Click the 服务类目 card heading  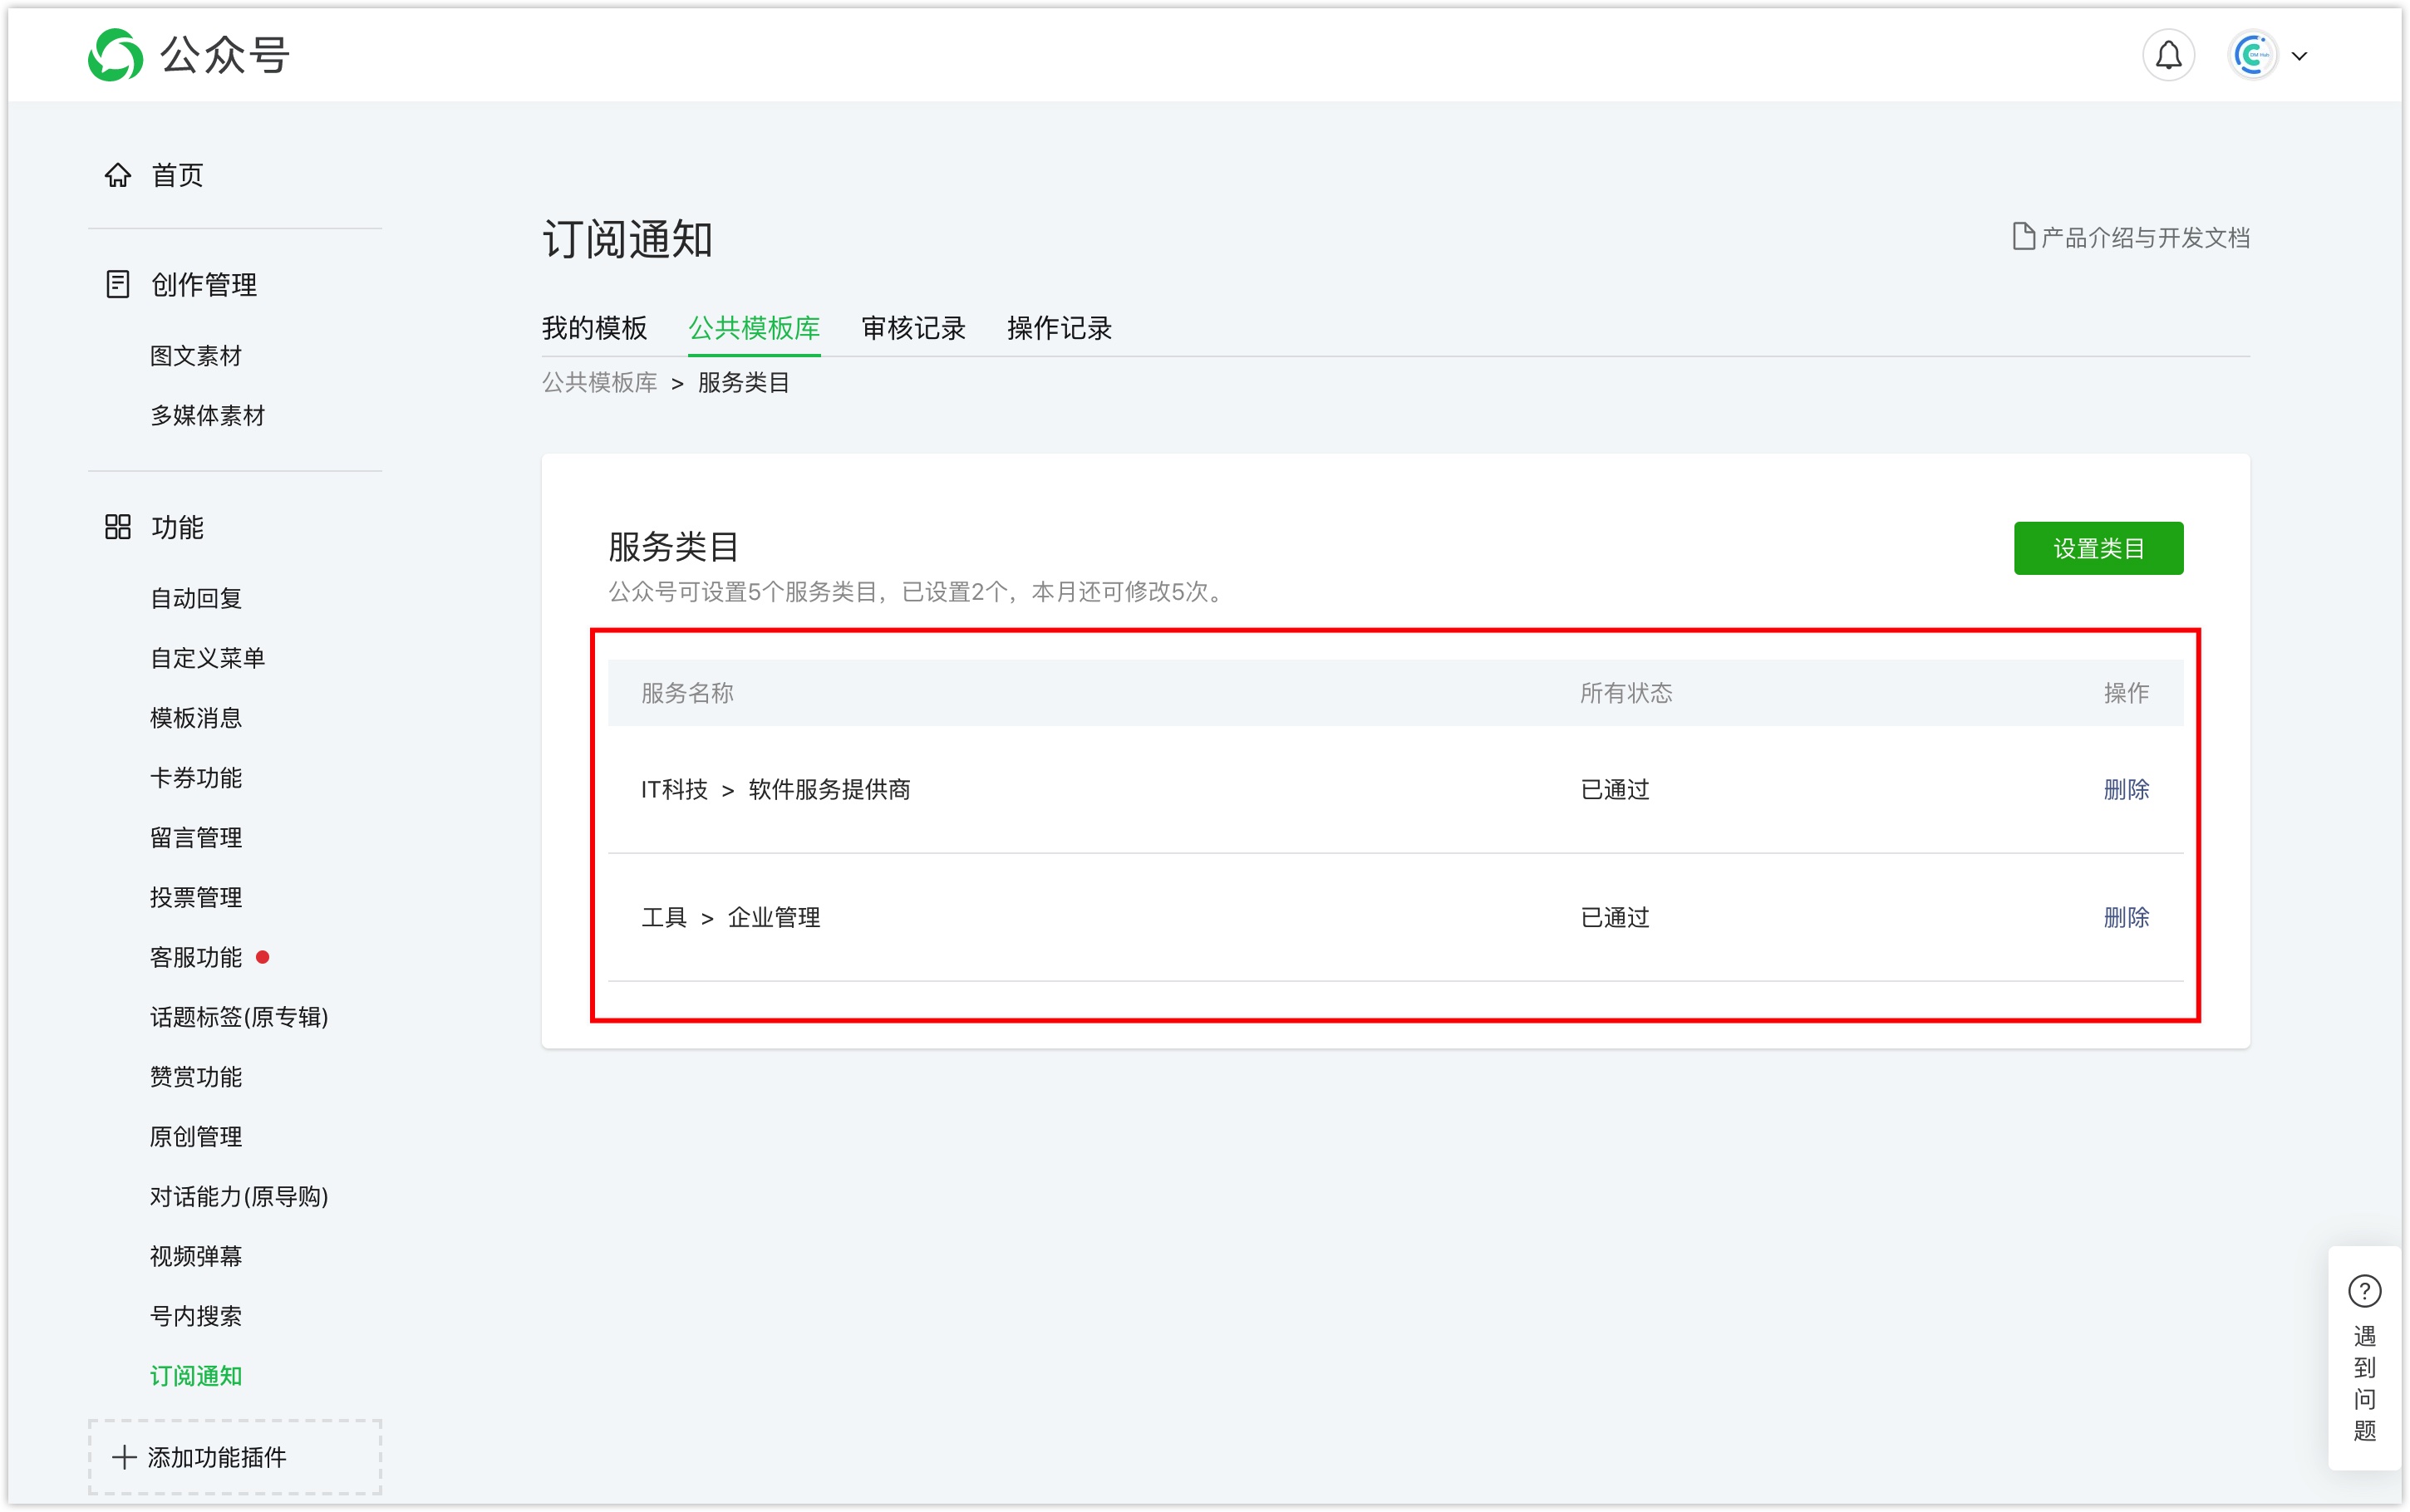tap(673, 547)
